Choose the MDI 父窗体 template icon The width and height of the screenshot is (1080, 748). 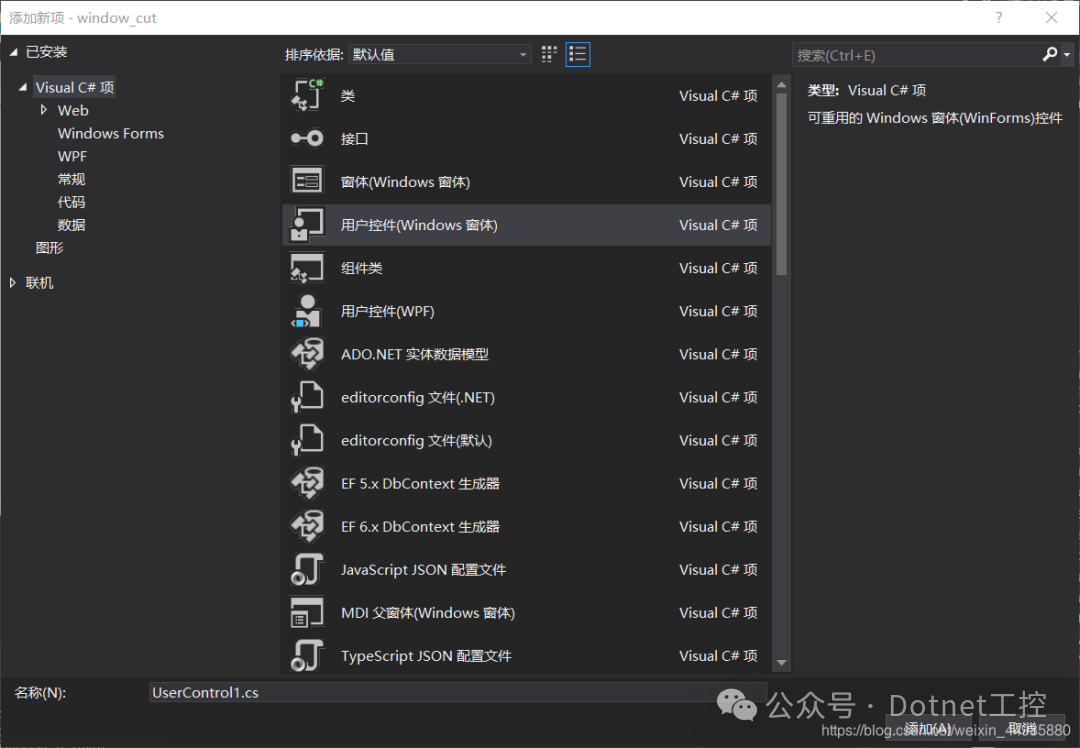pos(307,612)
